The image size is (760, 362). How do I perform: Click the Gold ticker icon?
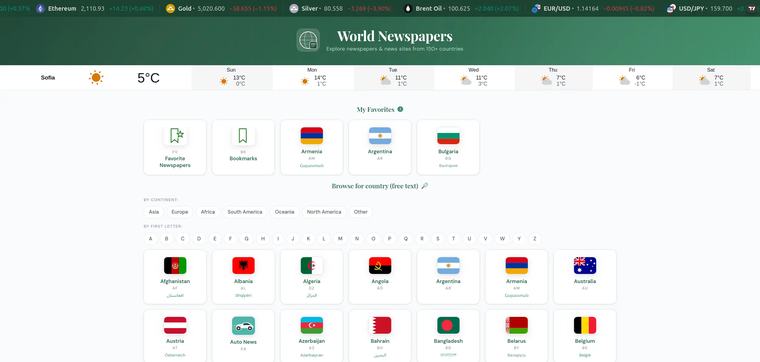[170, 8]
